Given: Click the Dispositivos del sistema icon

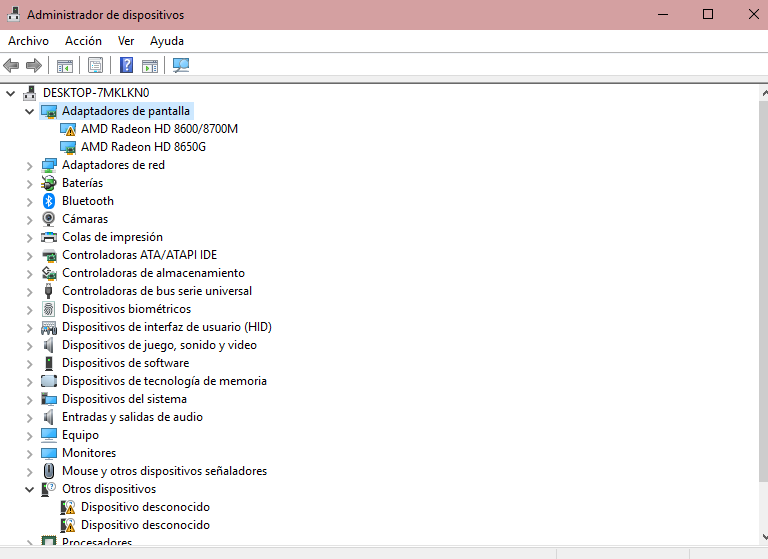Looking at the screenshot, I should click(49, 399).
